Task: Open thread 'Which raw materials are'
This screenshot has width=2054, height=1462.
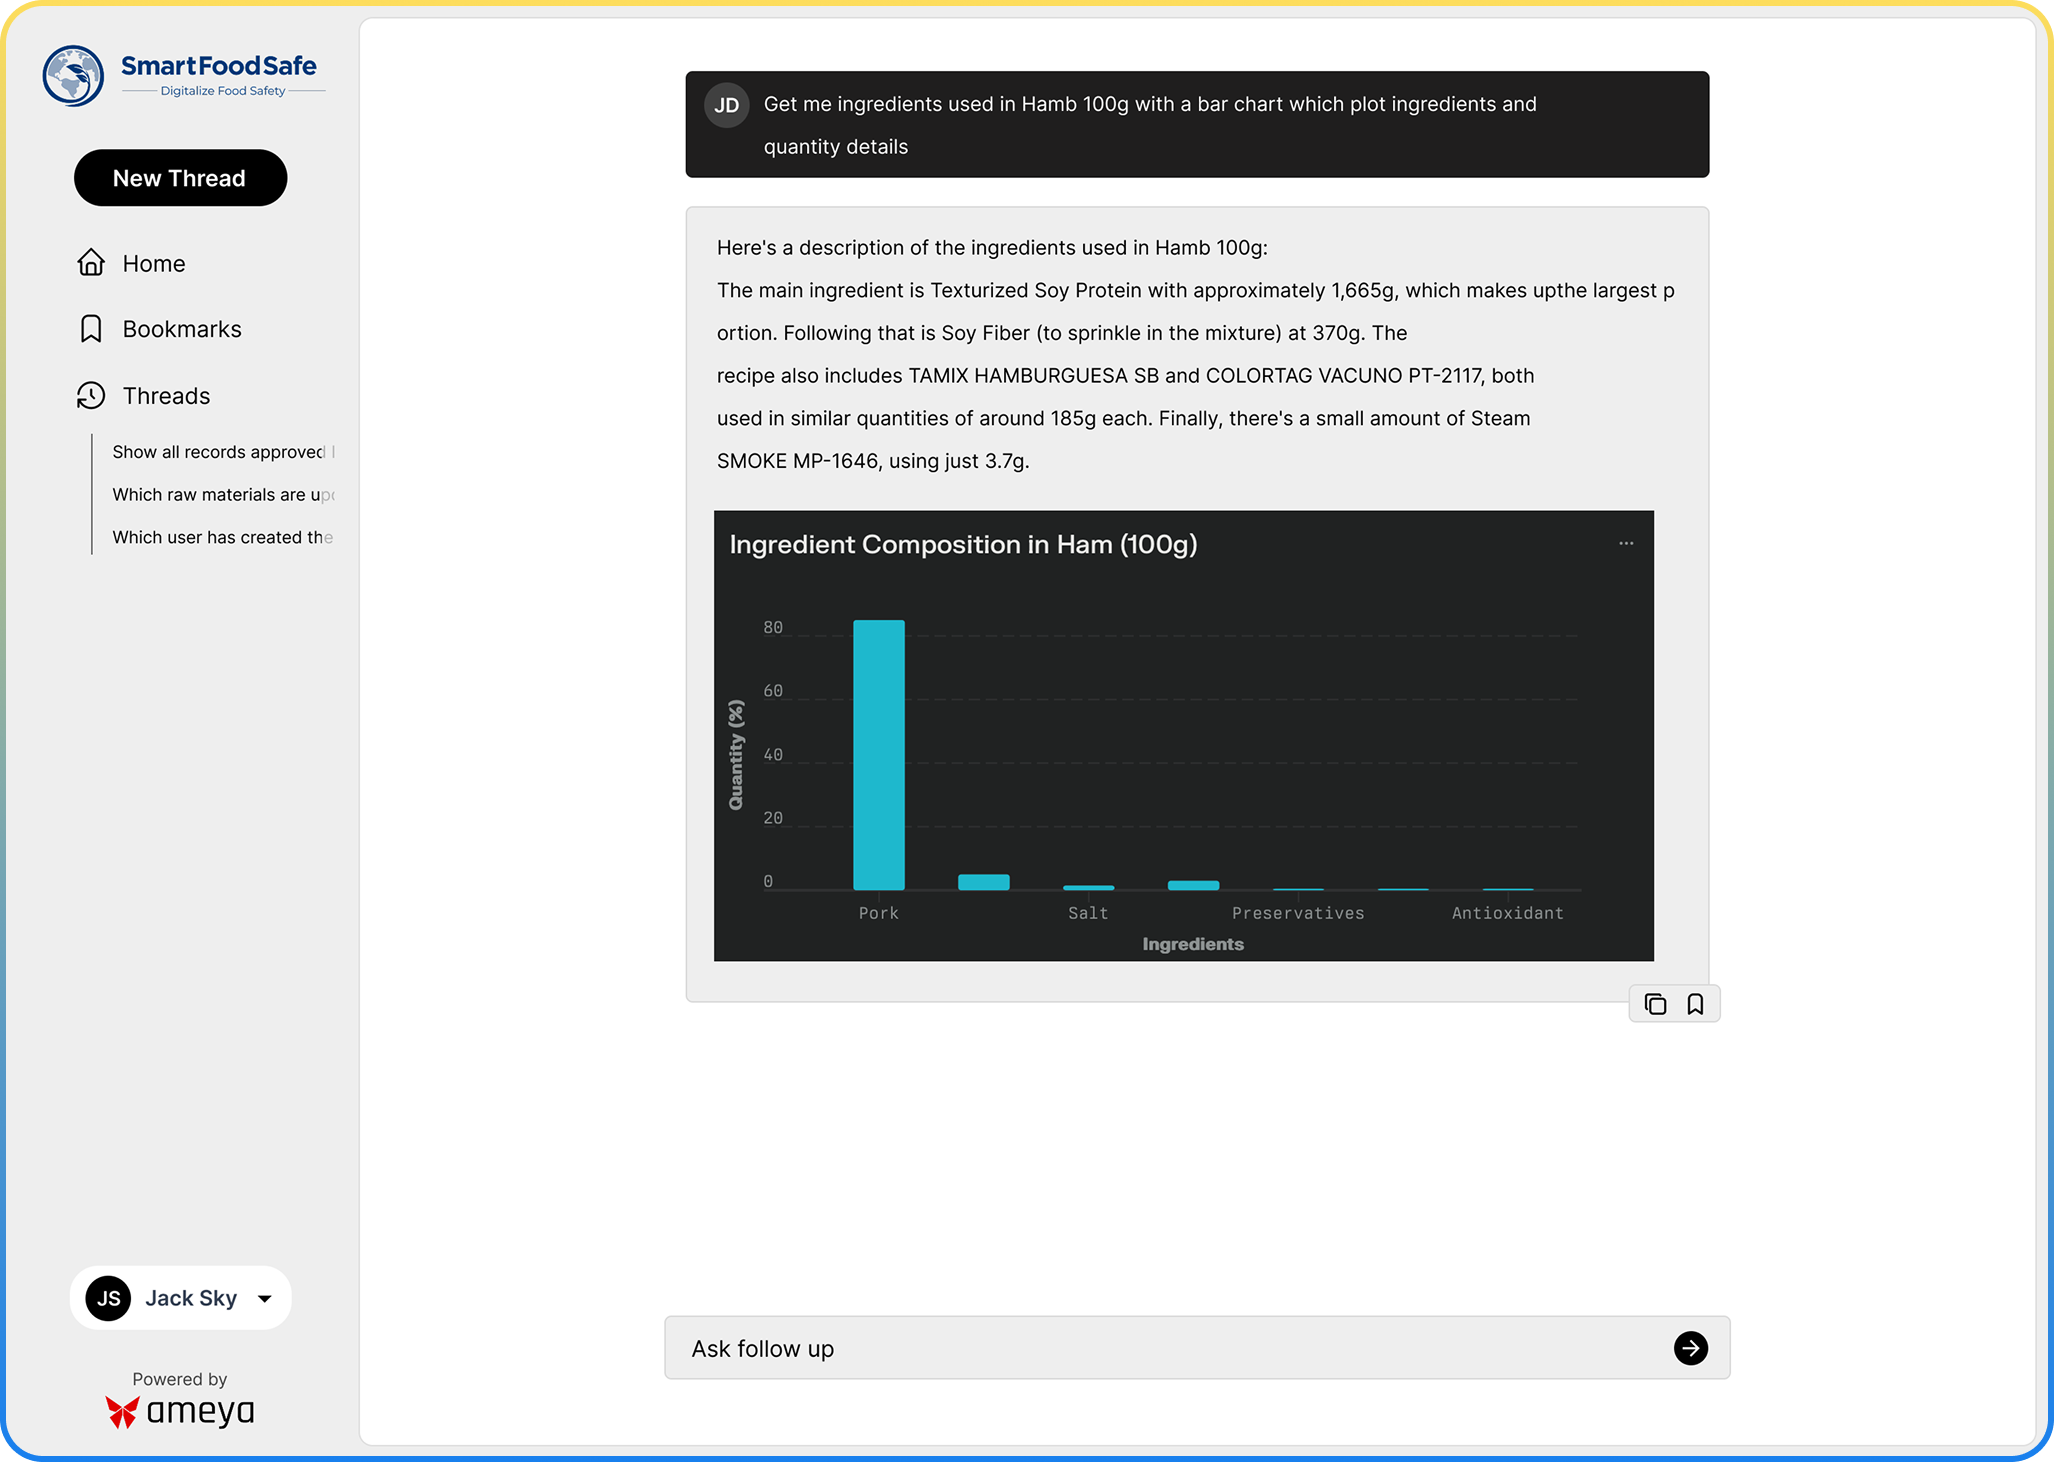Action: point(220,495)
